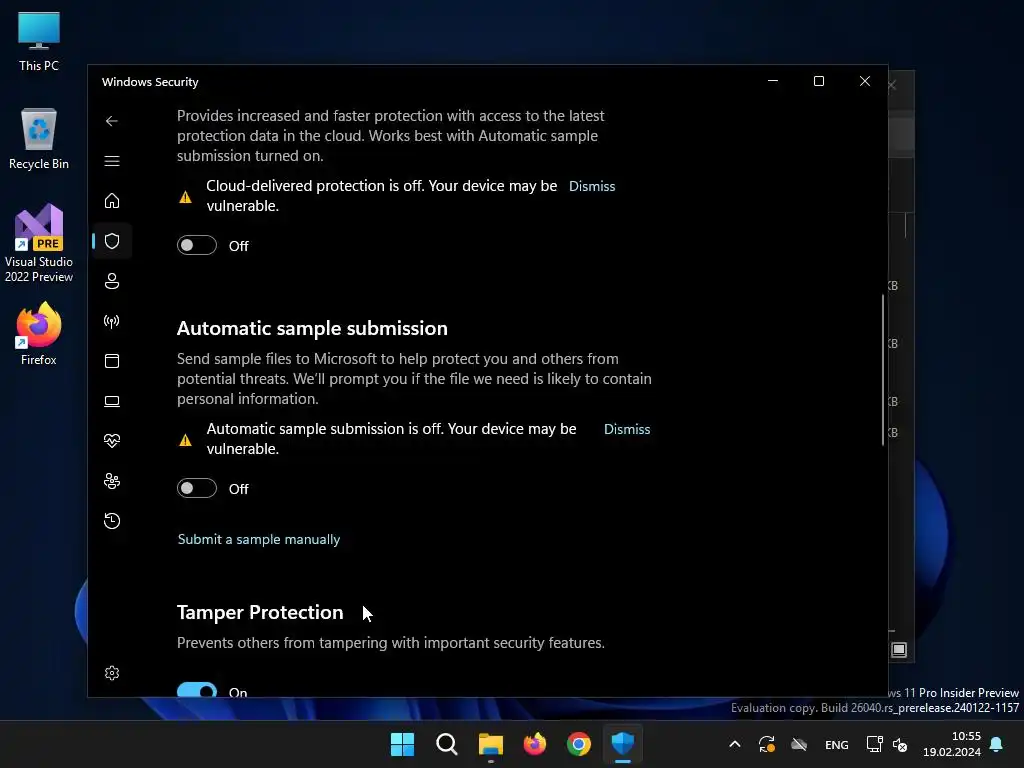Open the Home section in sidebar
Image resolution: width=1024 pixels, height=768 pixels.
point(112,200)
